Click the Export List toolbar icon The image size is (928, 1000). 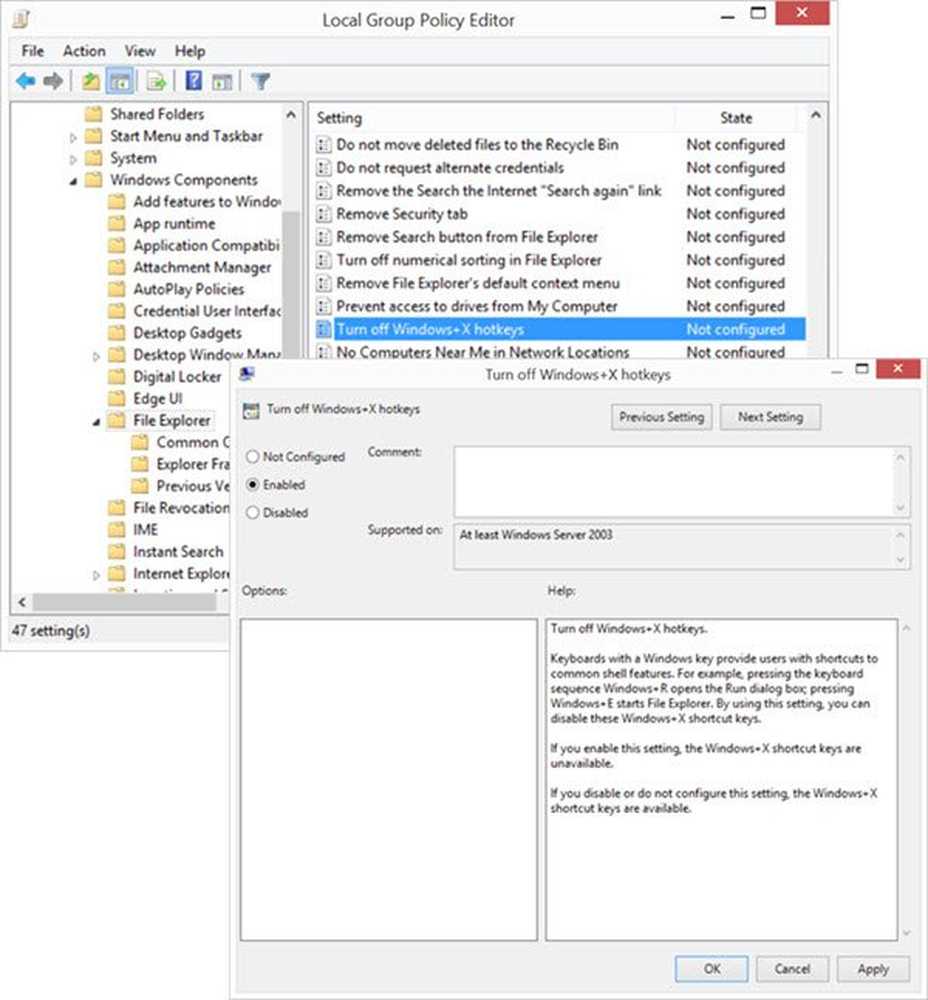[x=156, y=81]
